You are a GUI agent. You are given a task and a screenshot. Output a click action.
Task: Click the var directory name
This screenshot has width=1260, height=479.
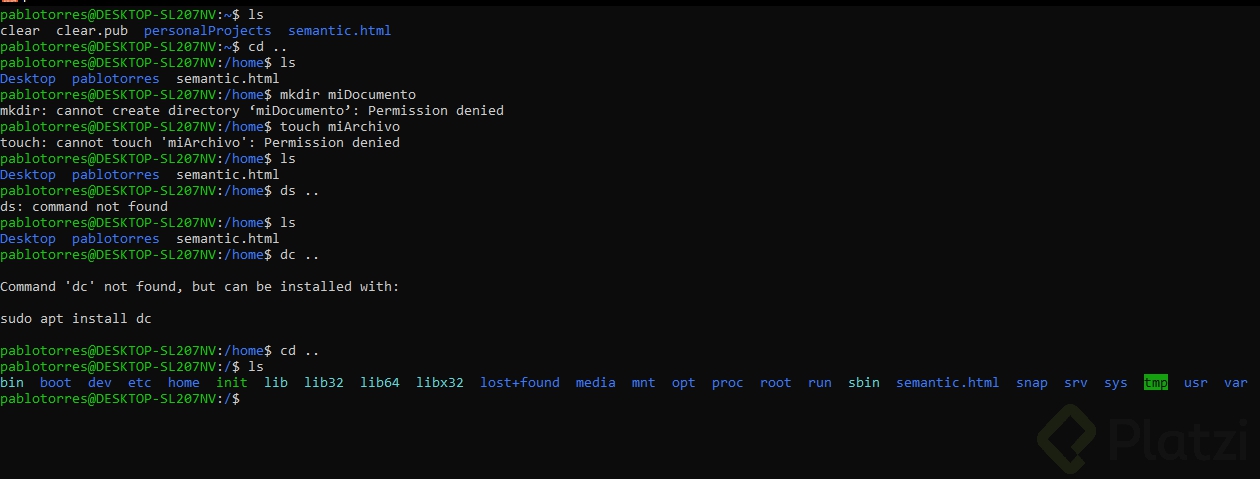(1236, 383)
